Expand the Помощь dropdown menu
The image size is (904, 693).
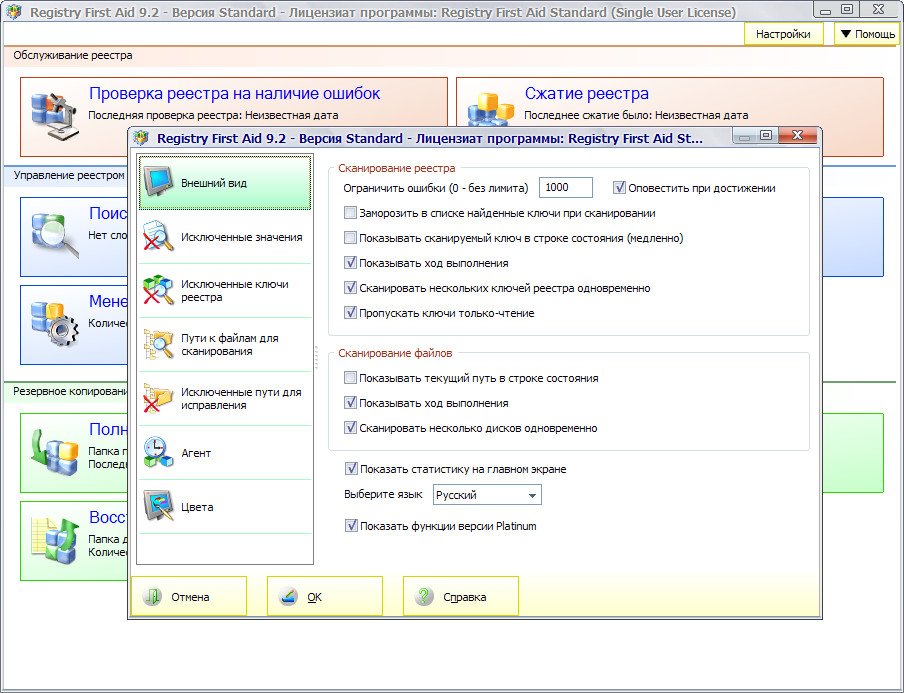(866, 34)
